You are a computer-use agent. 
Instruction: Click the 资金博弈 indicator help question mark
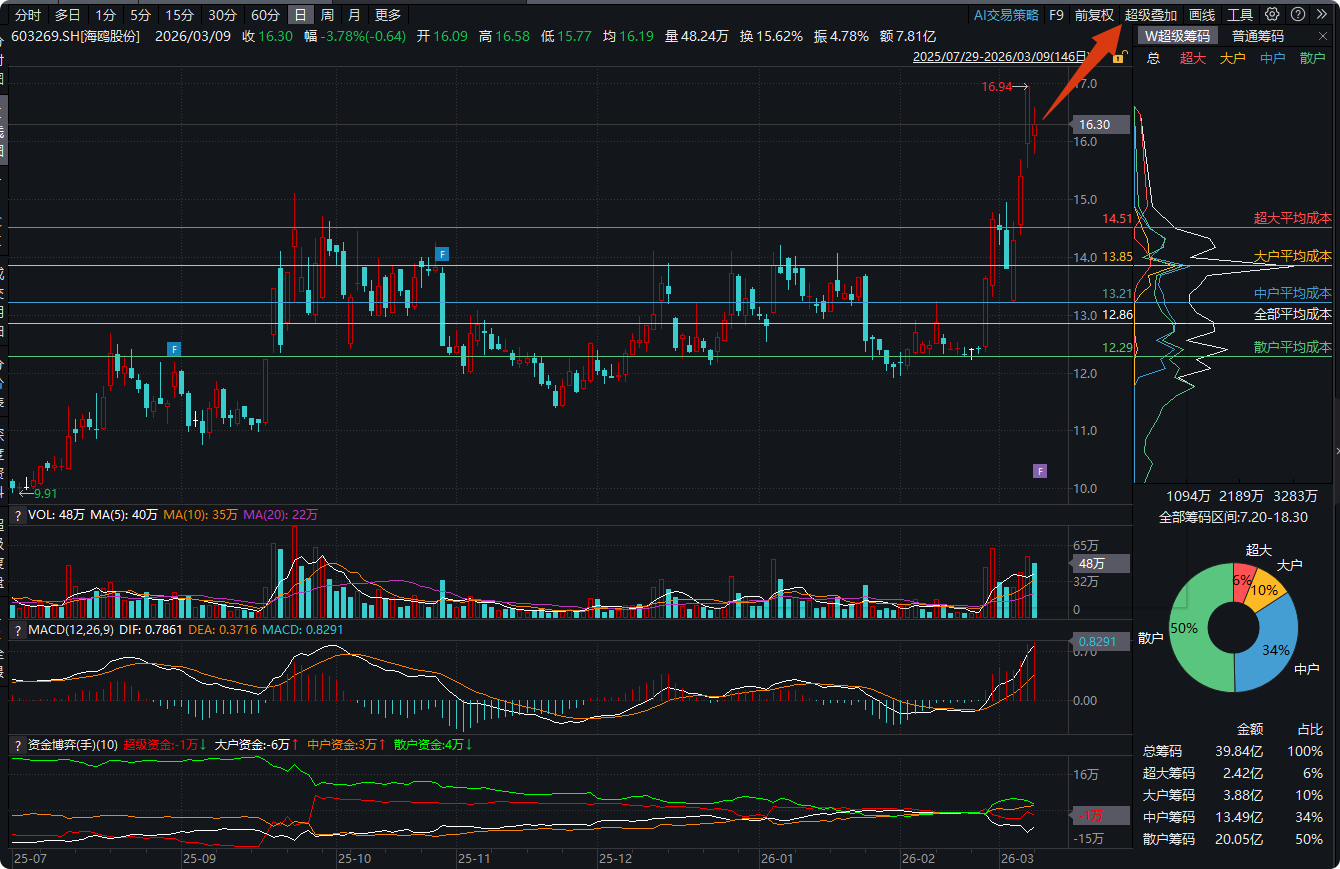pos(17,745)
